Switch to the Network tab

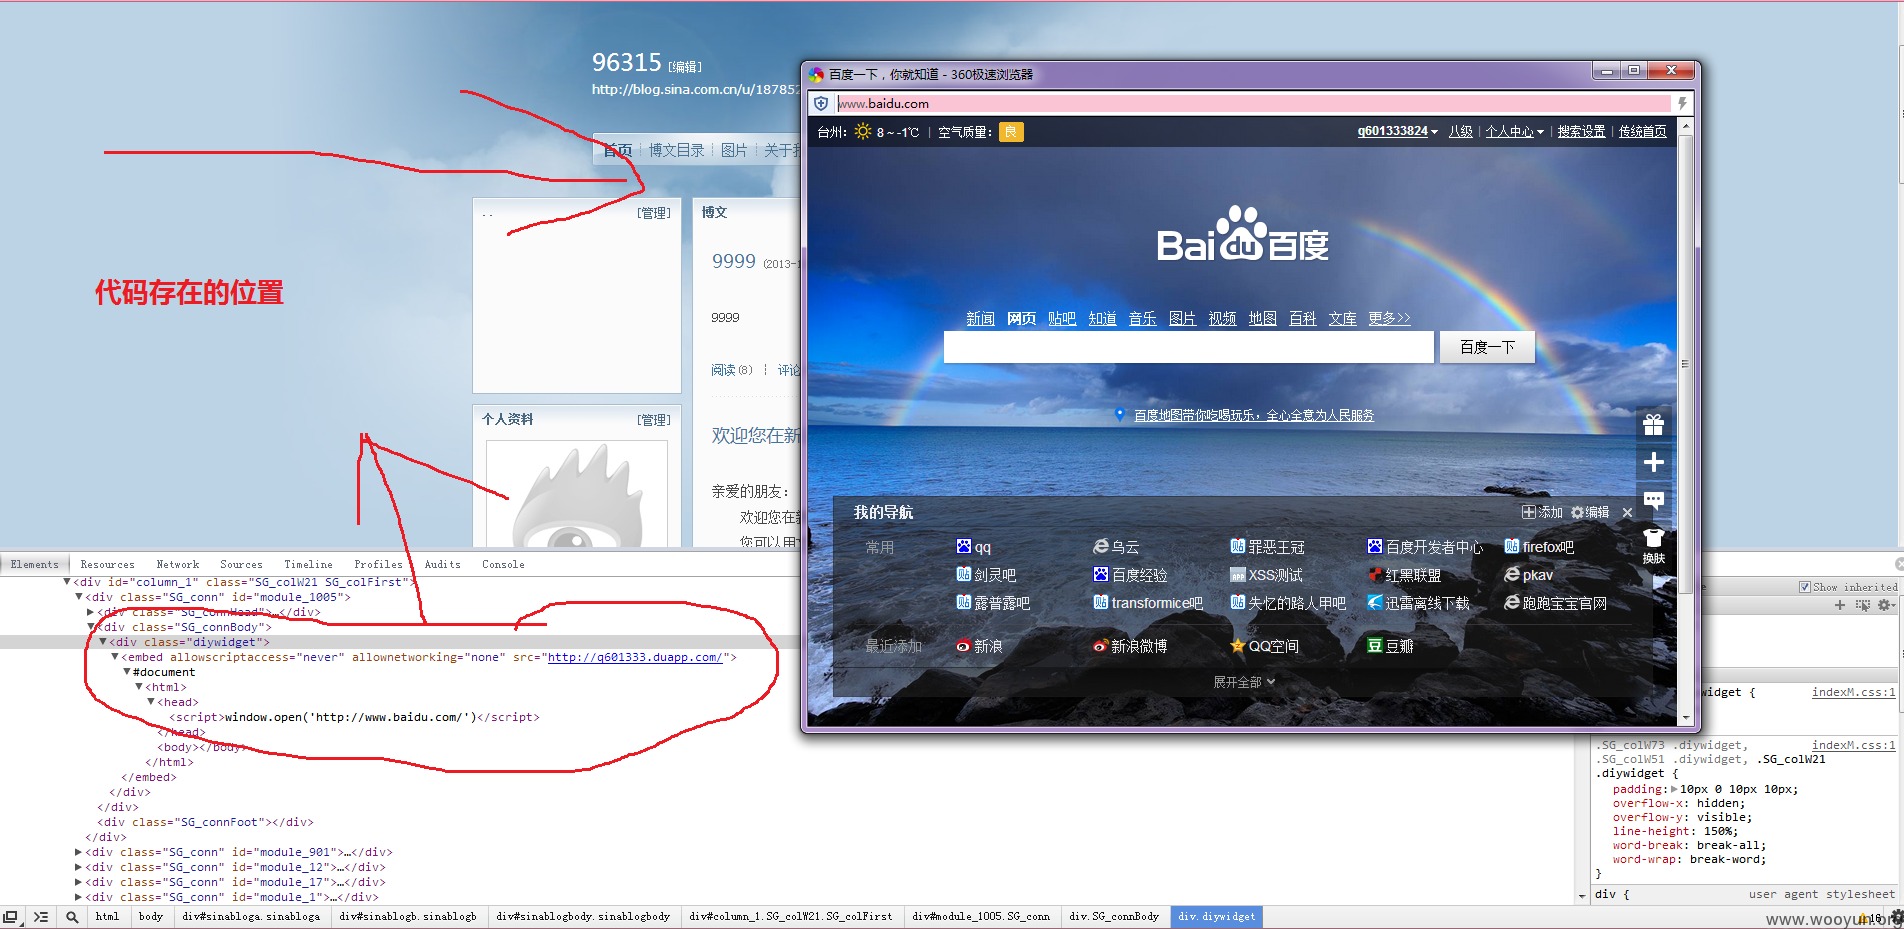[177, 564]
